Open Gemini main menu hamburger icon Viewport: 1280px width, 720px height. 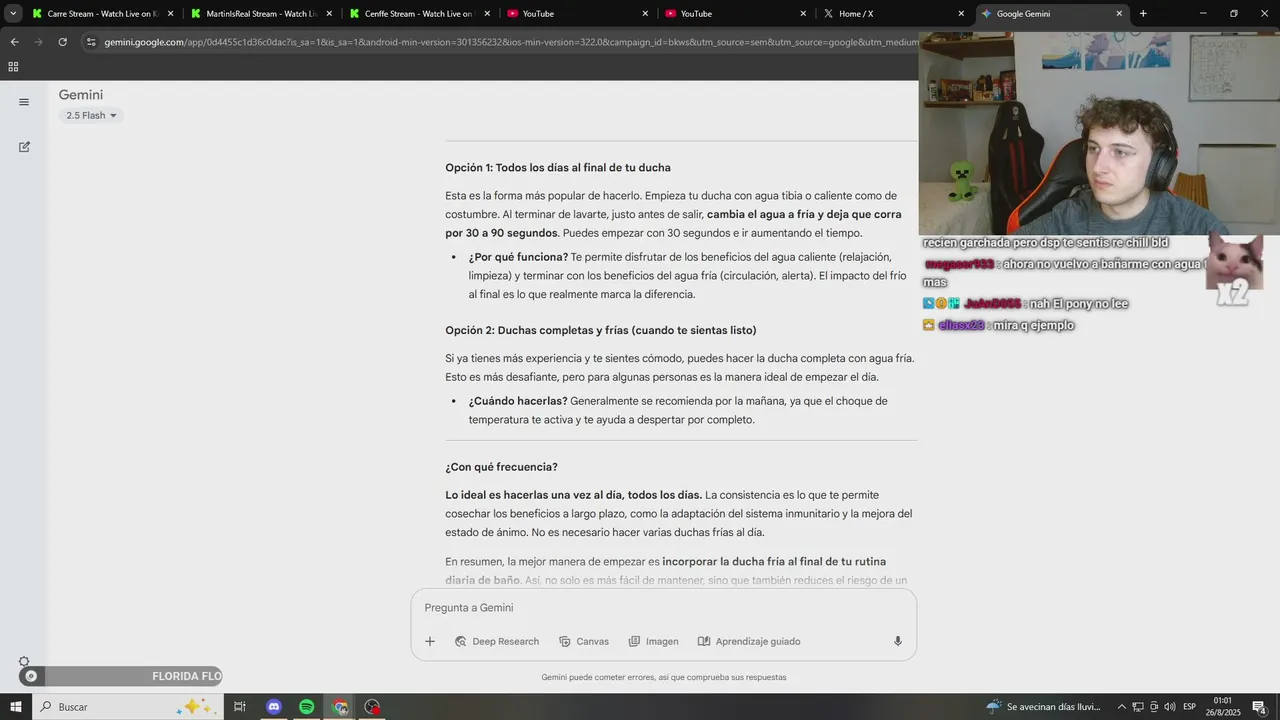(x=24, y=102)
